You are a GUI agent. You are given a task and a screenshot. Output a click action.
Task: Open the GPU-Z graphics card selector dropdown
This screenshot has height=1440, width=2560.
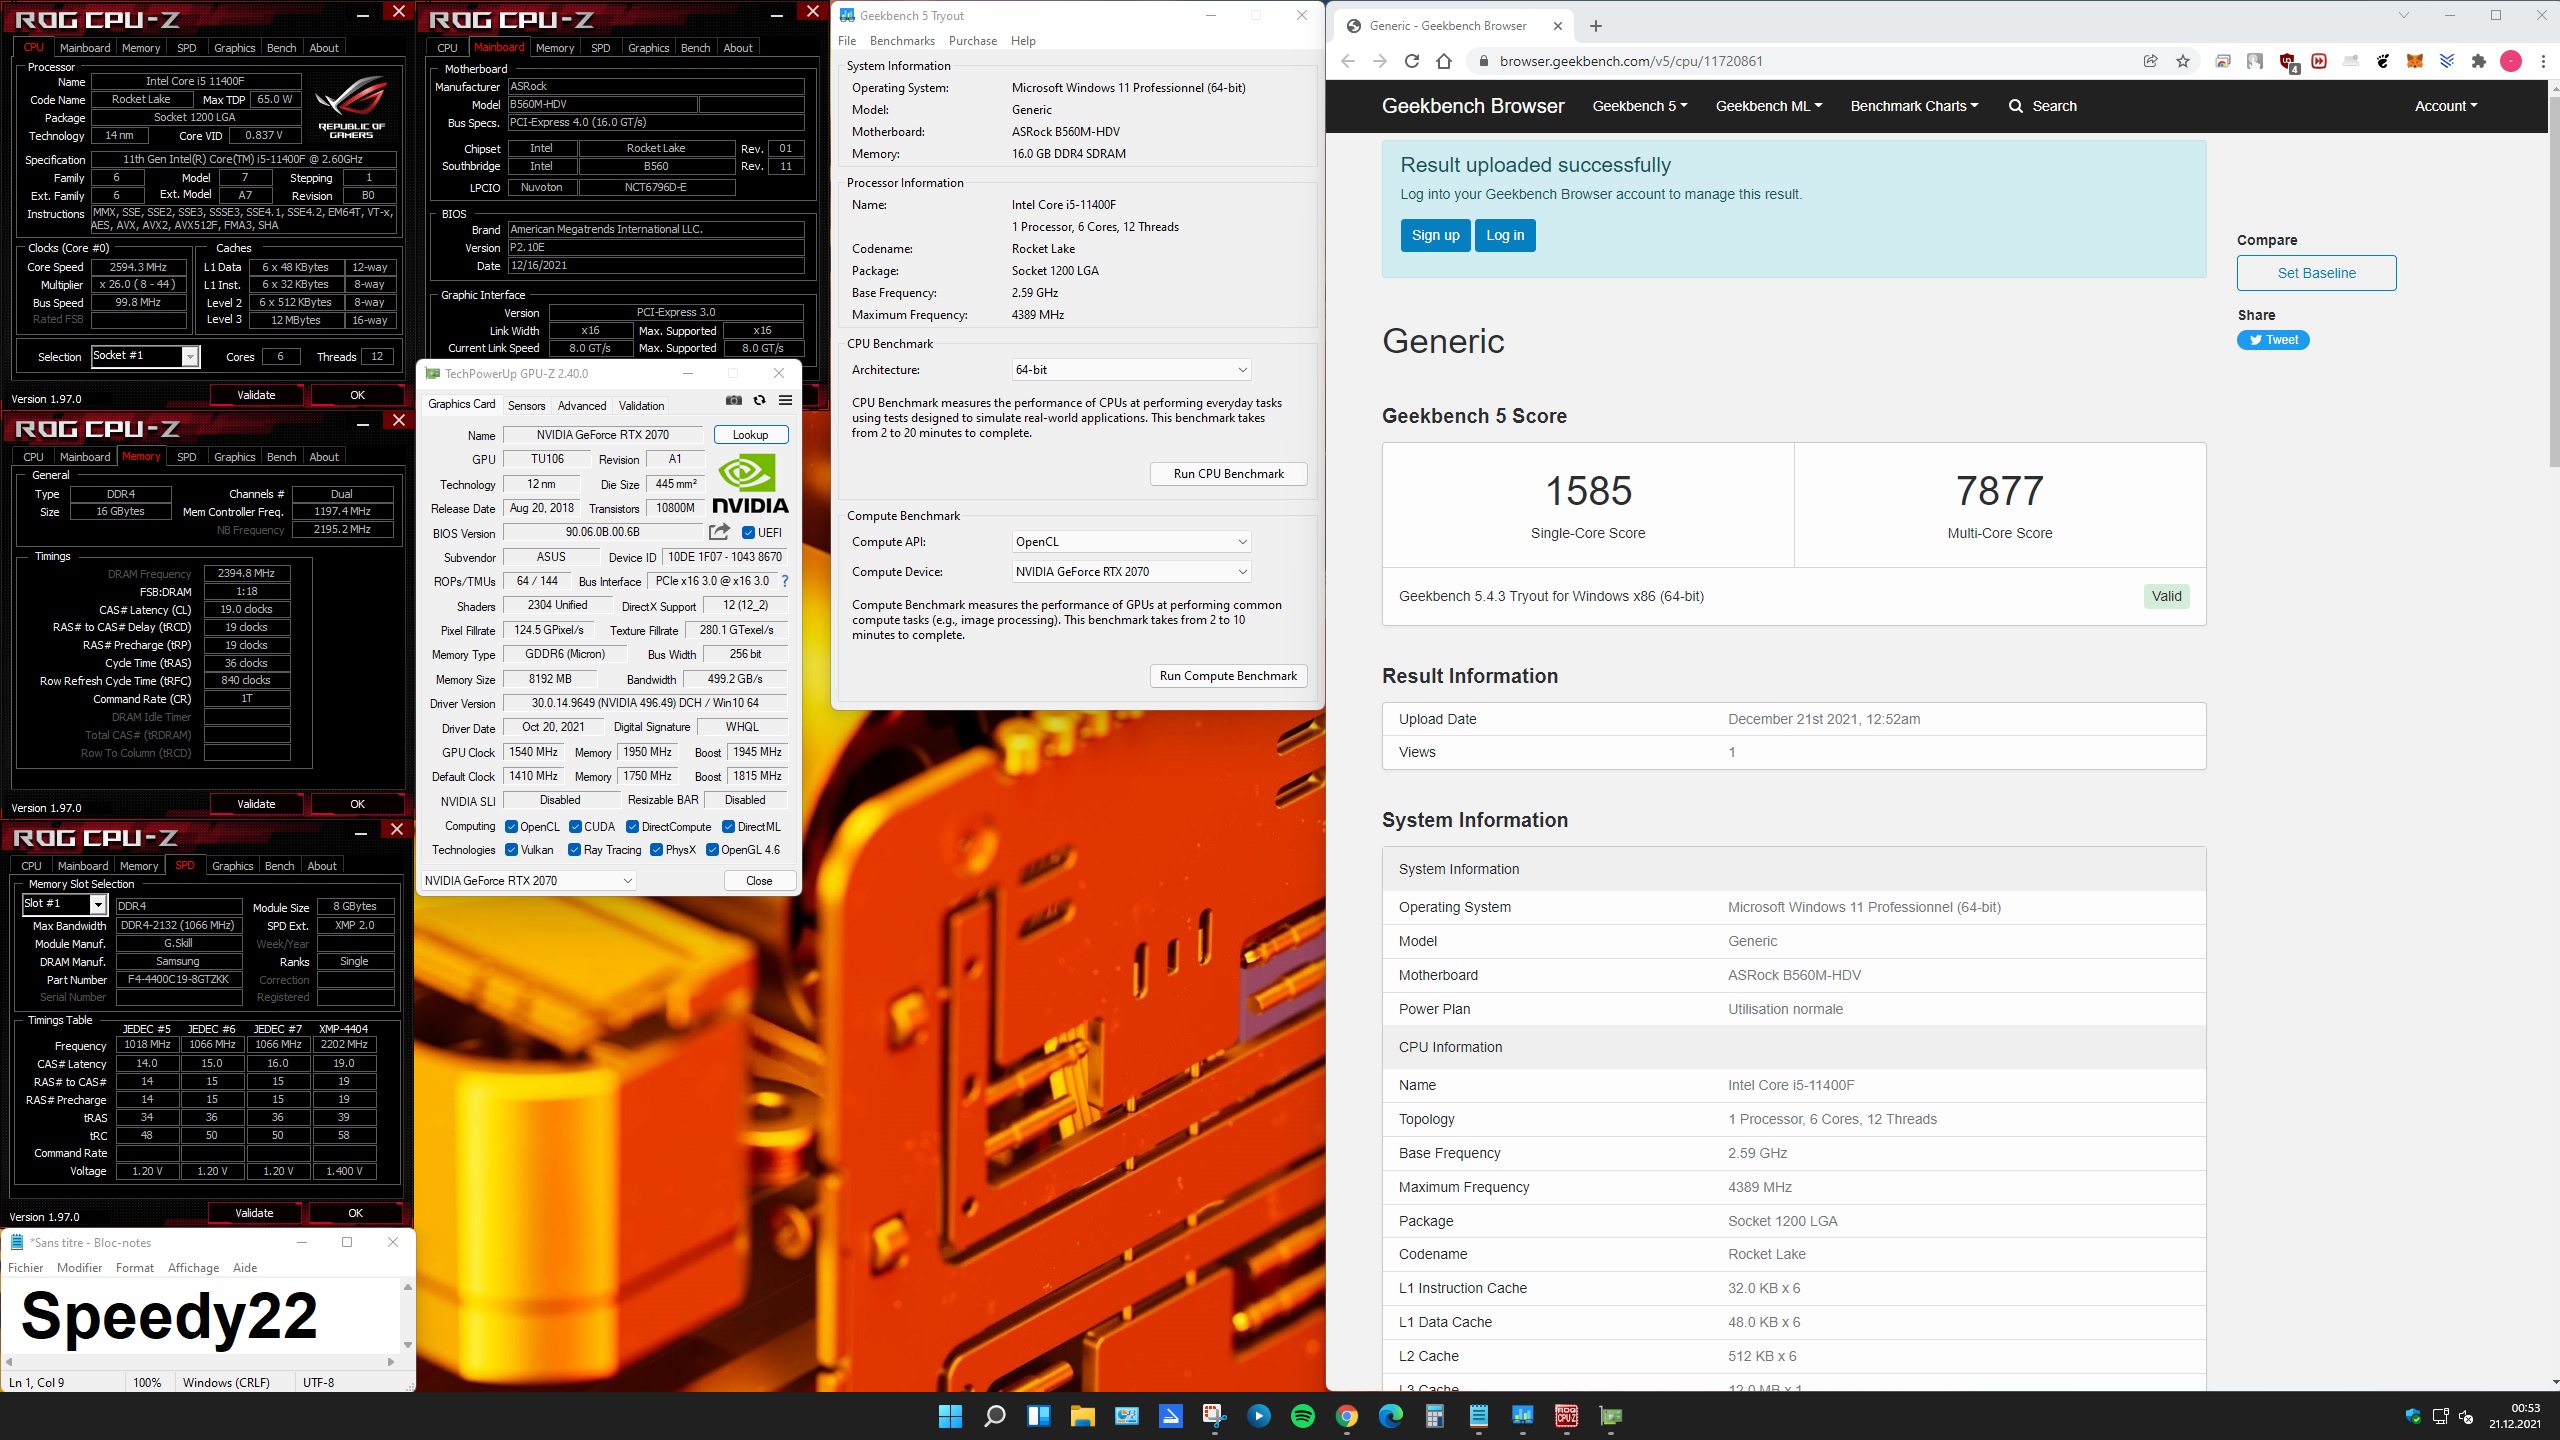(x=528, y=881)
